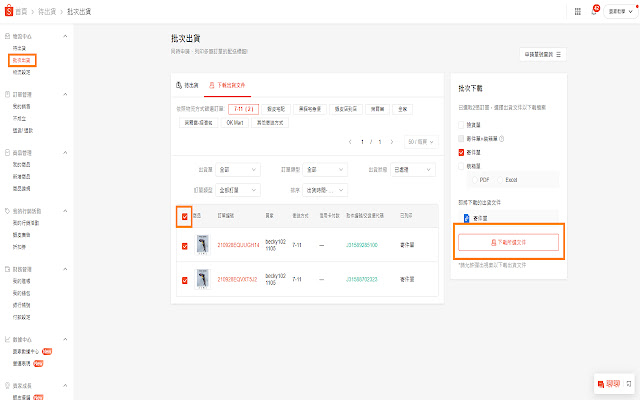
Task: Check the second (greyed) document checkbox
Action: coord(461,139)
